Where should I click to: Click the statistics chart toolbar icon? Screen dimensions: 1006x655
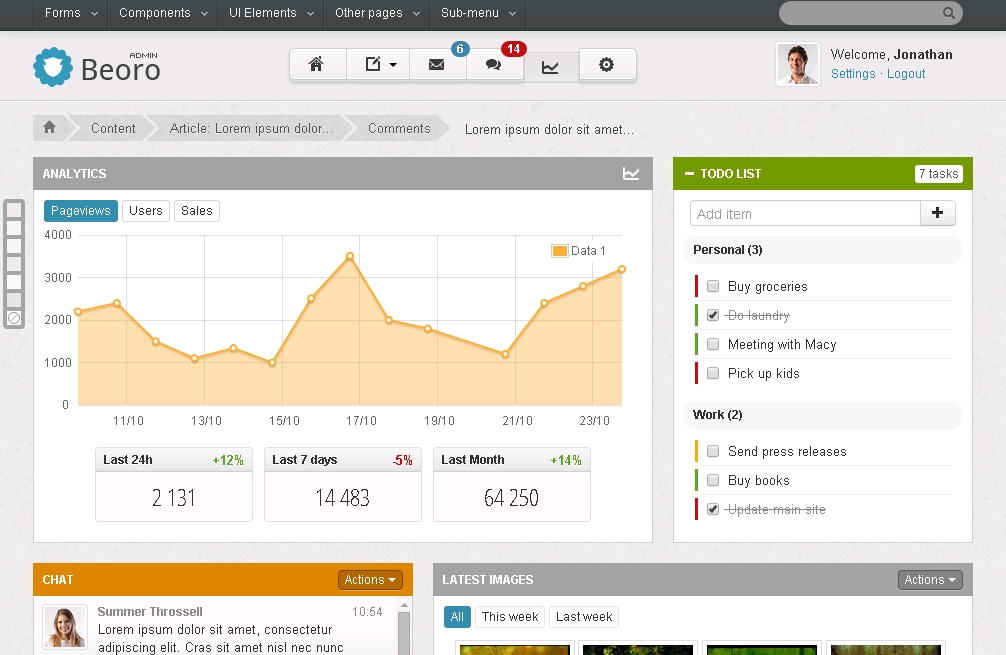coord(550,66)
